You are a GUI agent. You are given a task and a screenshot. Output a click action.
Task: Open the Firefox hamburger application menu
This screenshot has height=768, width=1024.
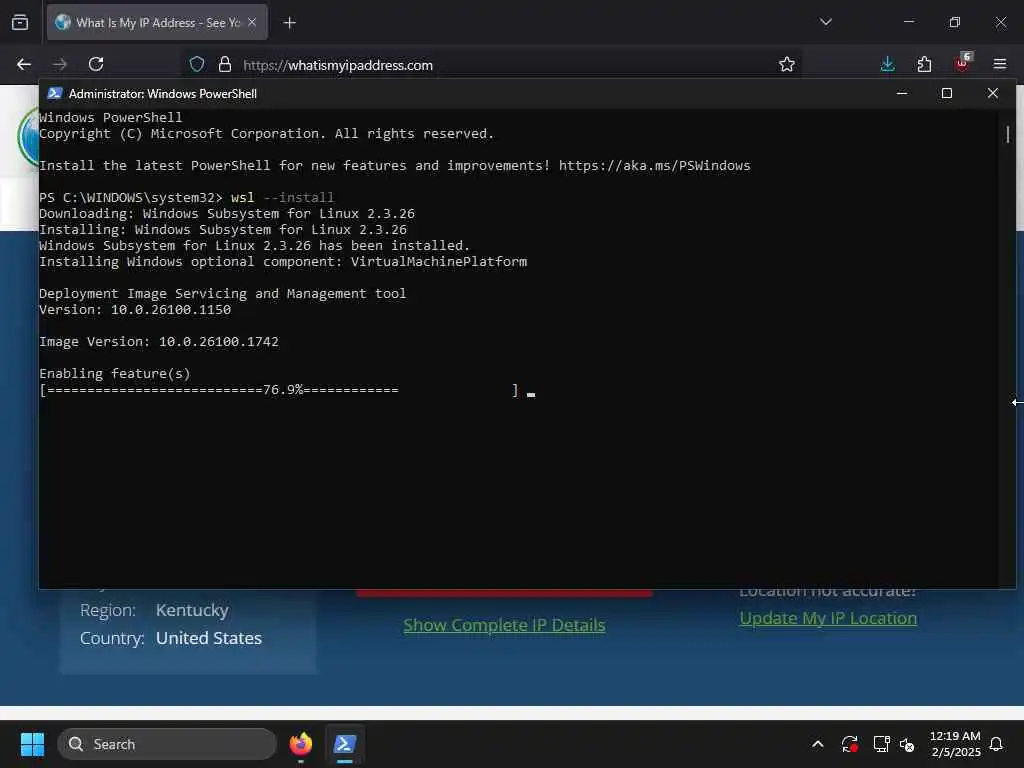pos(999,64)
